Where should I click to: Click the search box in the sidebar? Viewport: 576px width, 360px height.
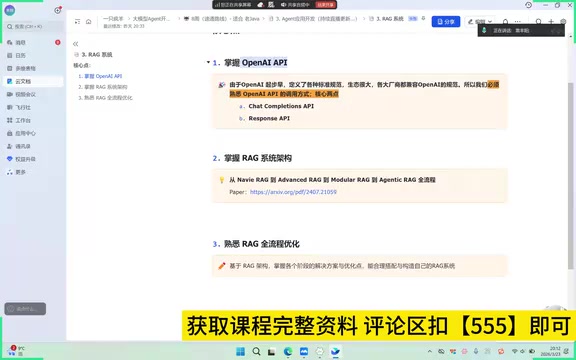point(34,26)
